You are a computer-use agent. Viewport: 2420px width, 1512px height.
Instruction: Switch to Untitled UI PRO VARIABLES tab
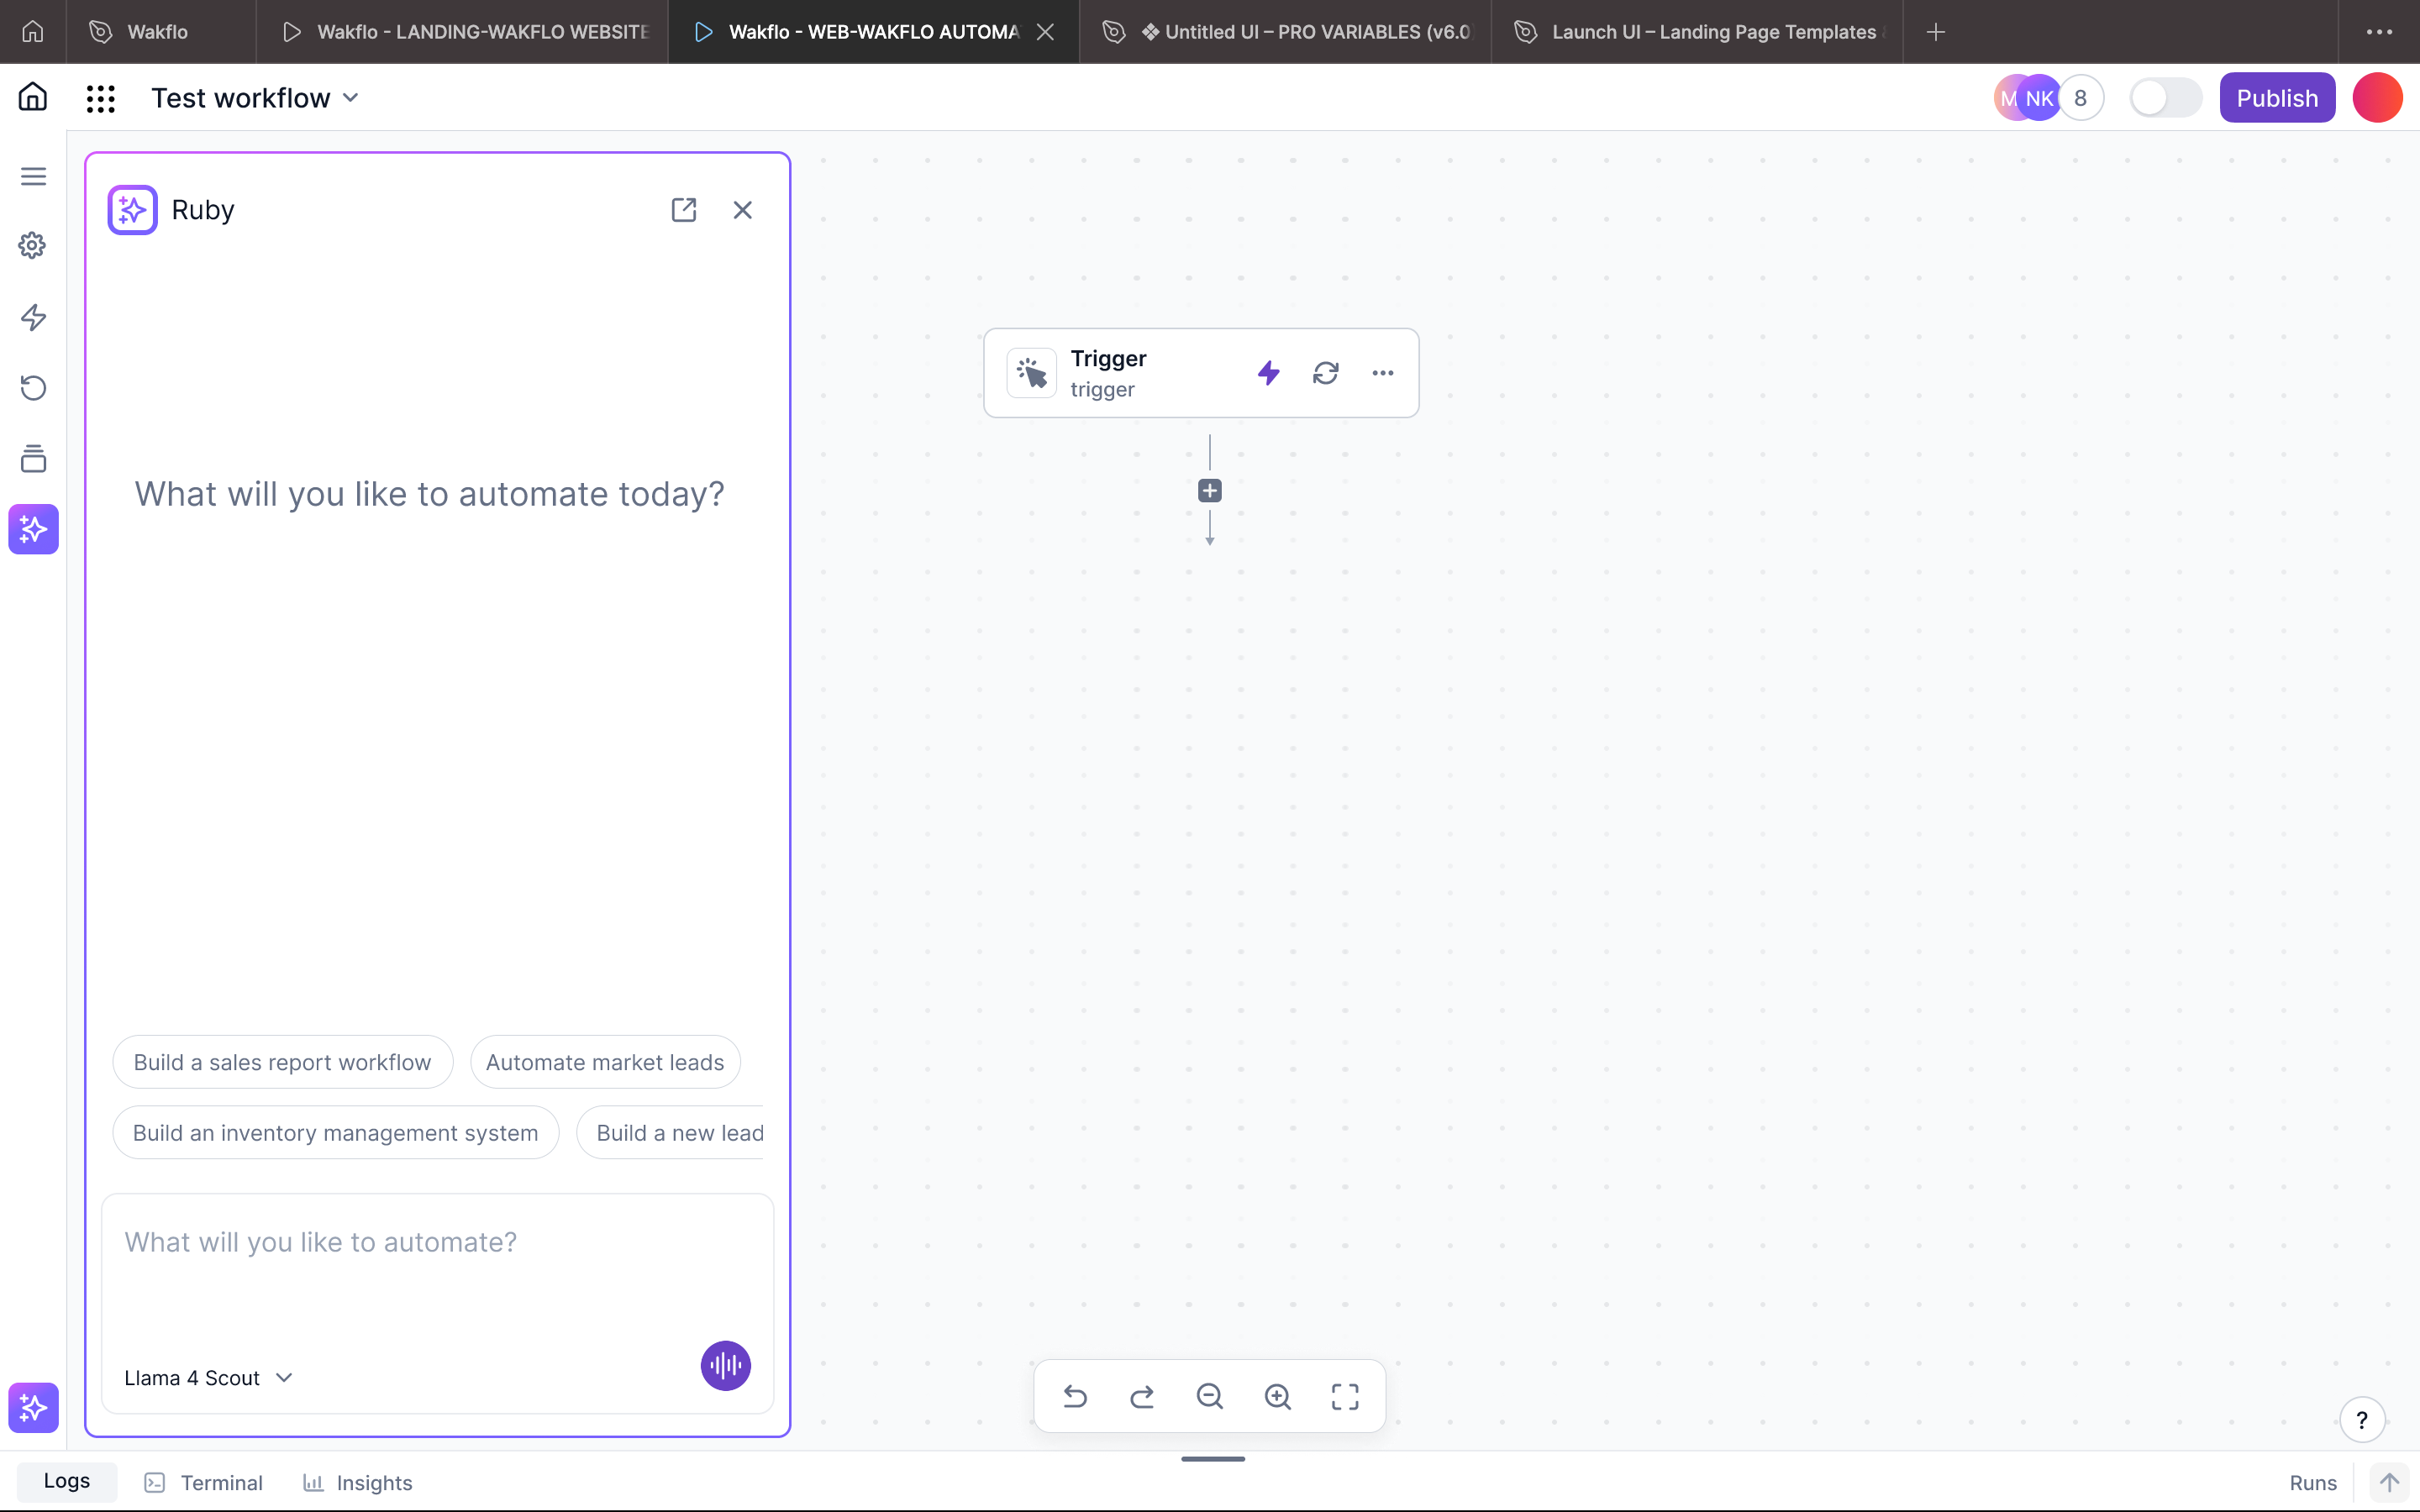click(x=1286, y=32)
